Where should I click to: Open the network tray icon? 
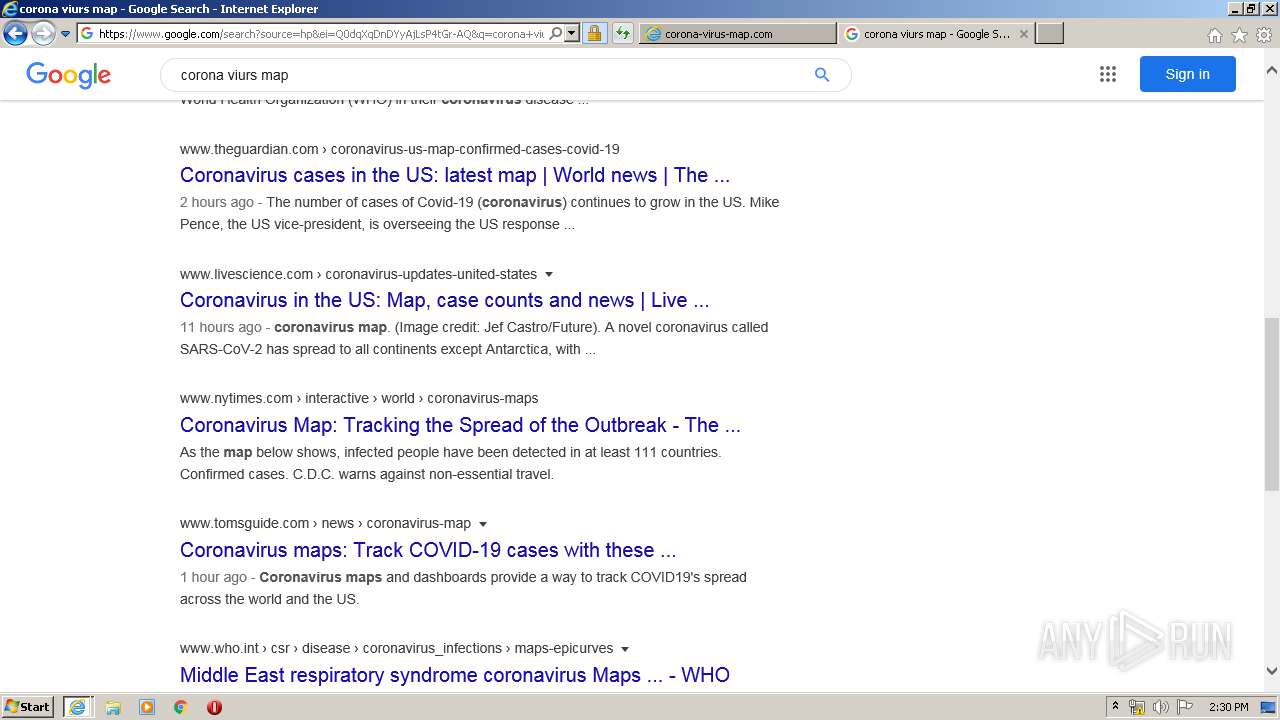pos(1137,707)
